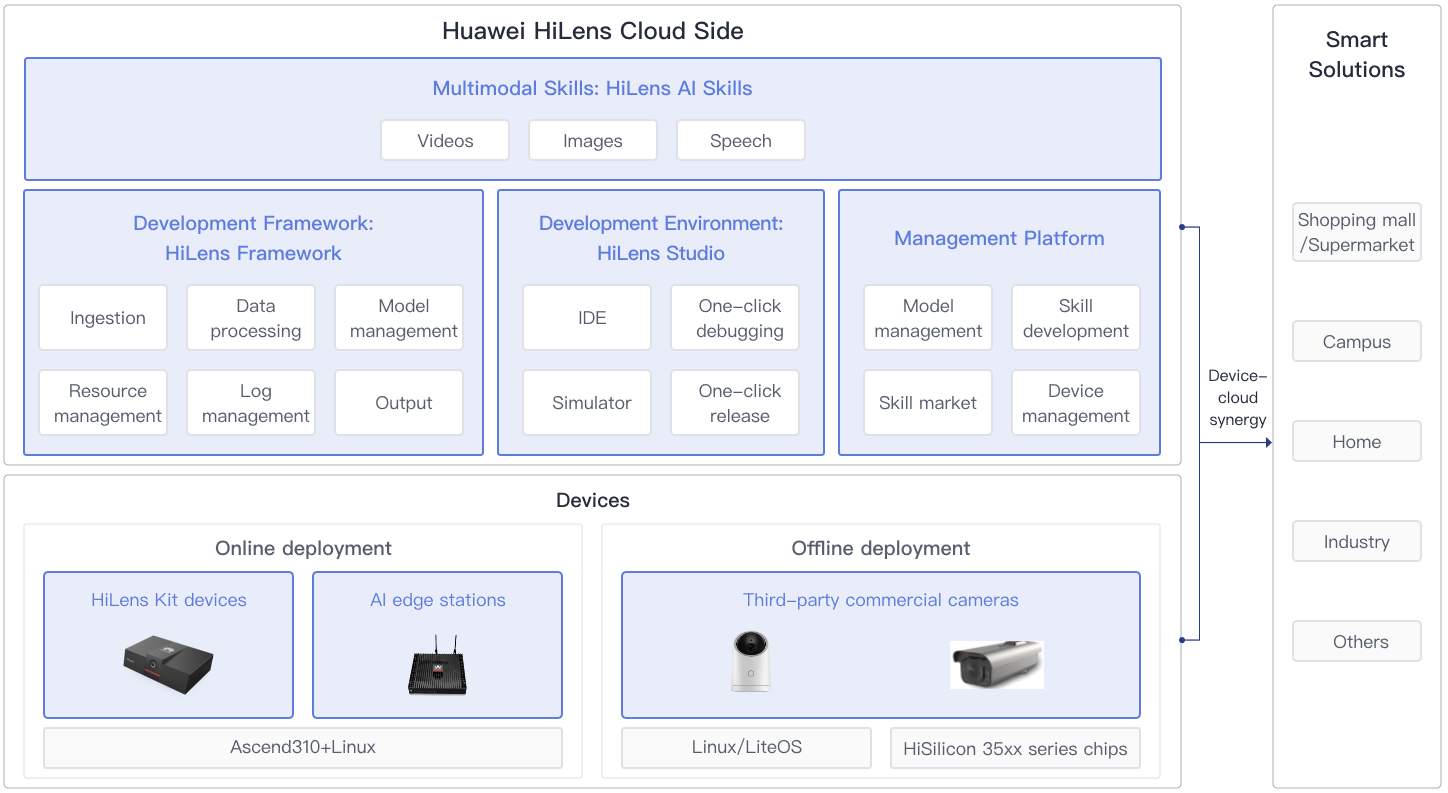The height and width of the screenshot is (793, 1448).
Task: Select the Speech skill box
Action: click(x=741, y=141)
